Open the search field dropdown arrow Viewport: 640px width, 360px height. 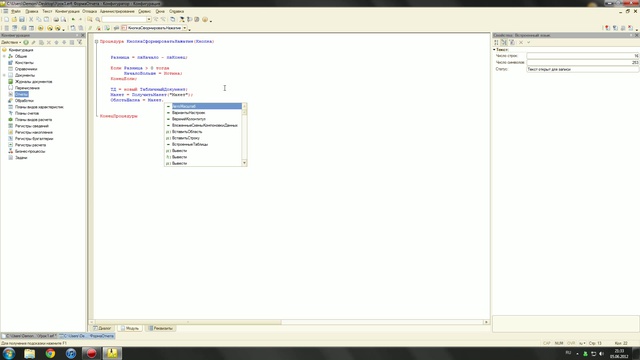(x=149, y=19)
